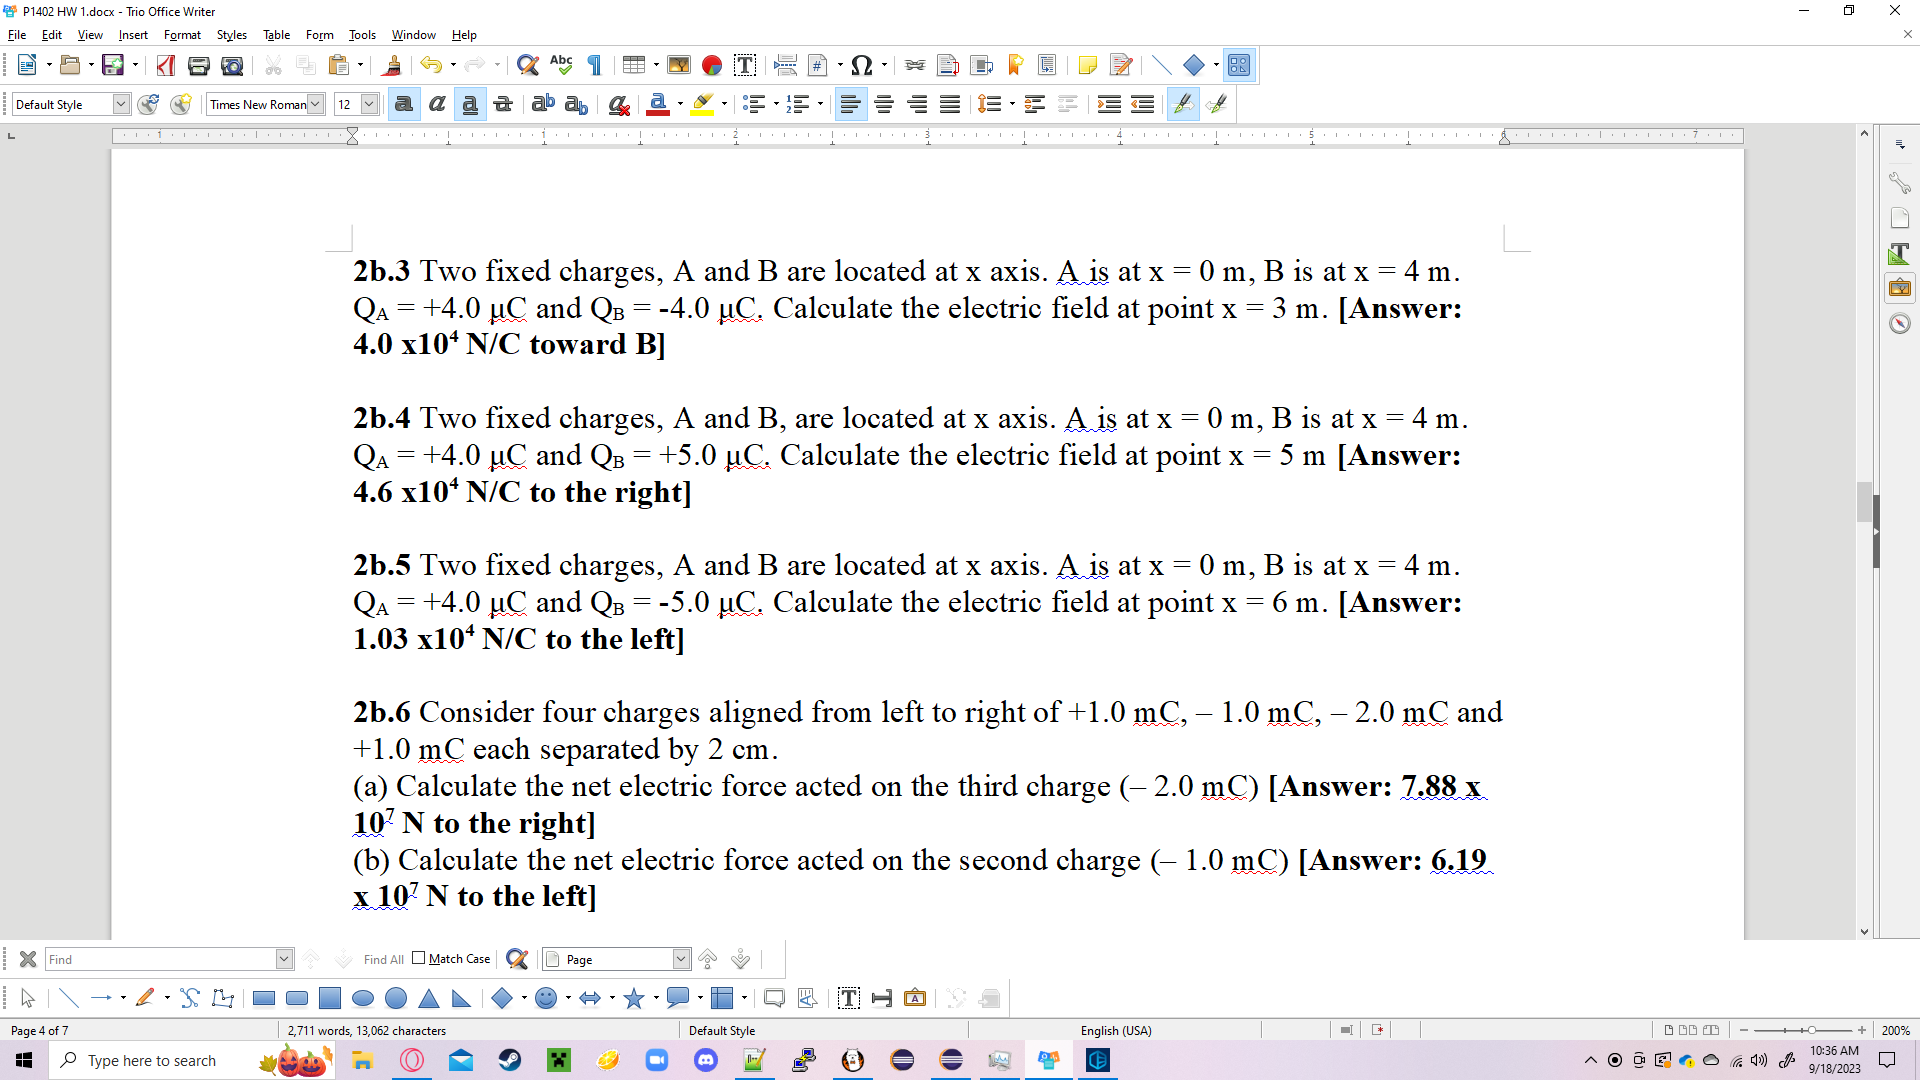Enable Match Case in the Find bar
The width and height of the screenshot is (1920, 1080).
pyautogui.click(x=420, y=958)
